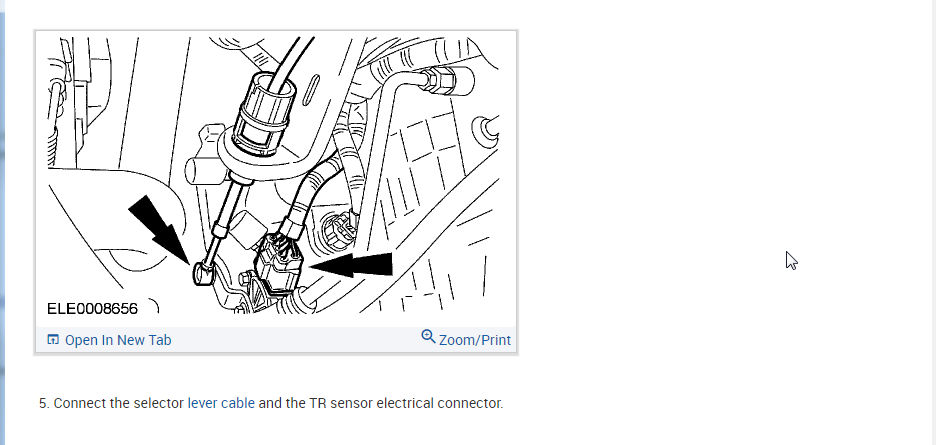Click the tube fitting nut in the diagram
The image size is (936, 445).
coord(441,81)
